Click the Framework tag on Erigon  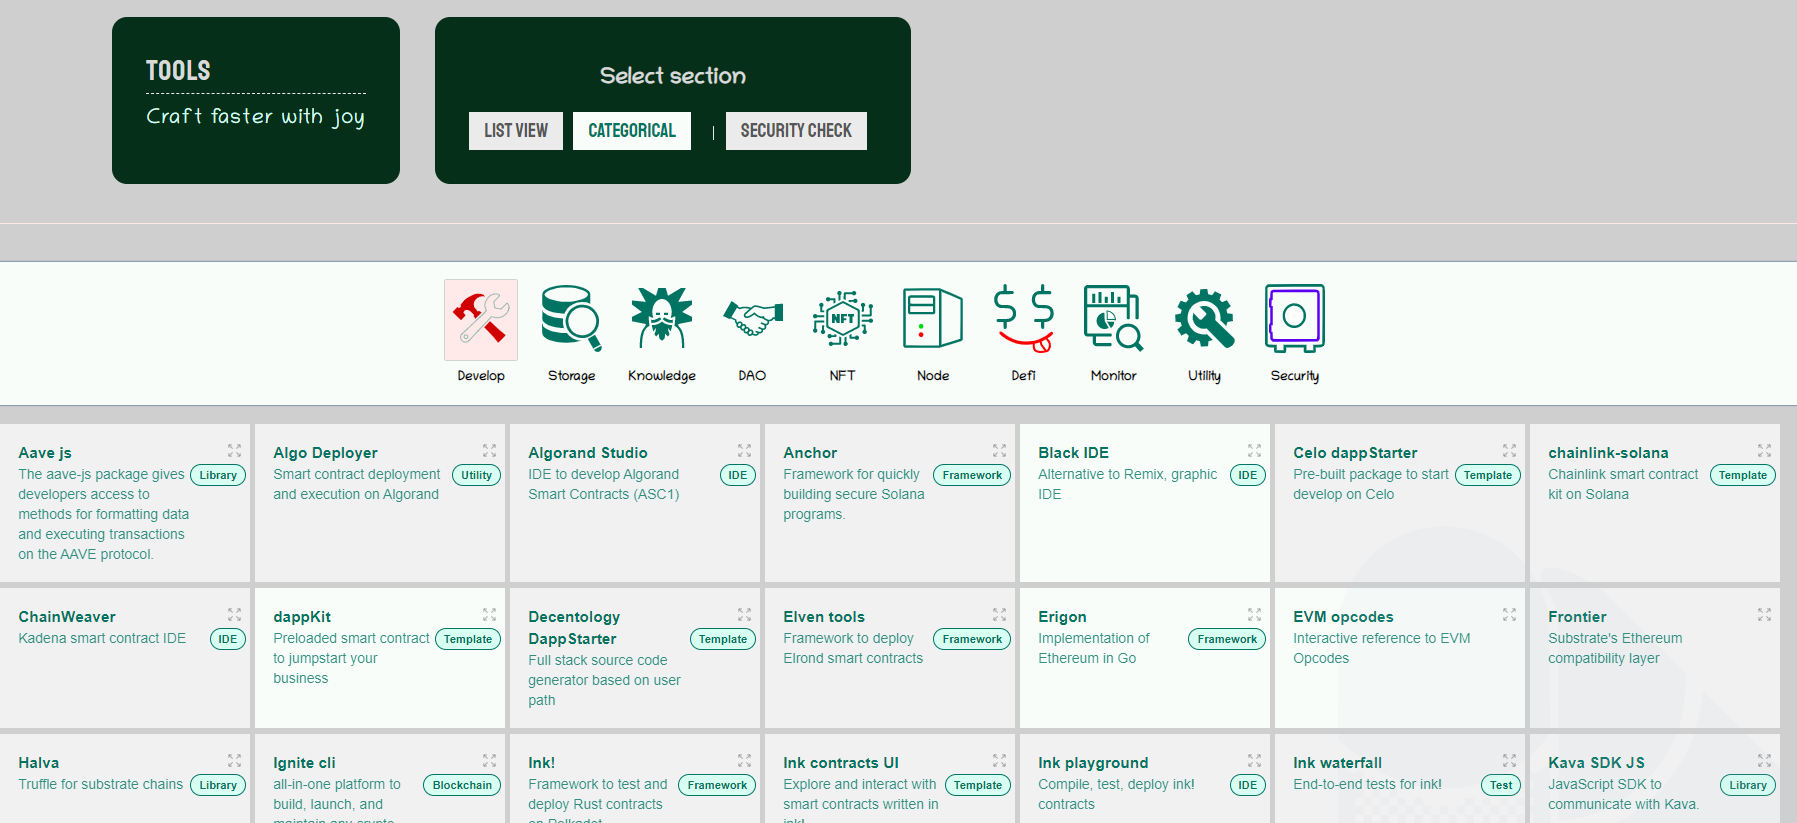click(x=1227, y=639)
